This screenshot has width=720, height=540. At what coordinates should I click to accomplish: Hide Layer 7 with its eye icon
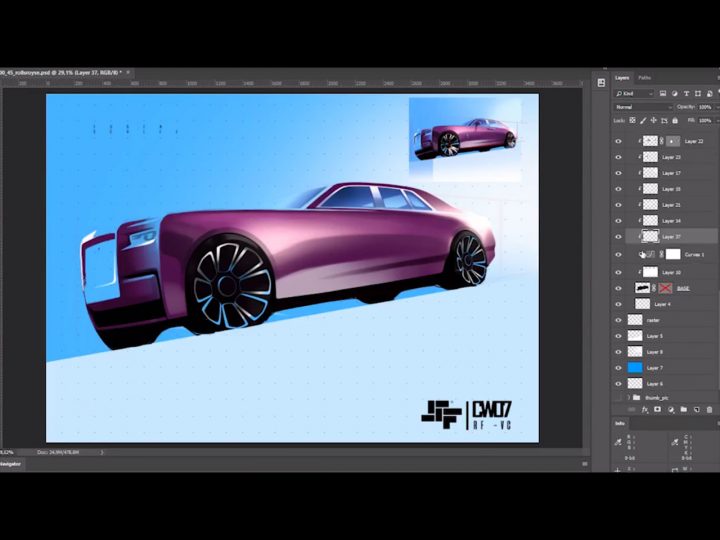(618, 368)
